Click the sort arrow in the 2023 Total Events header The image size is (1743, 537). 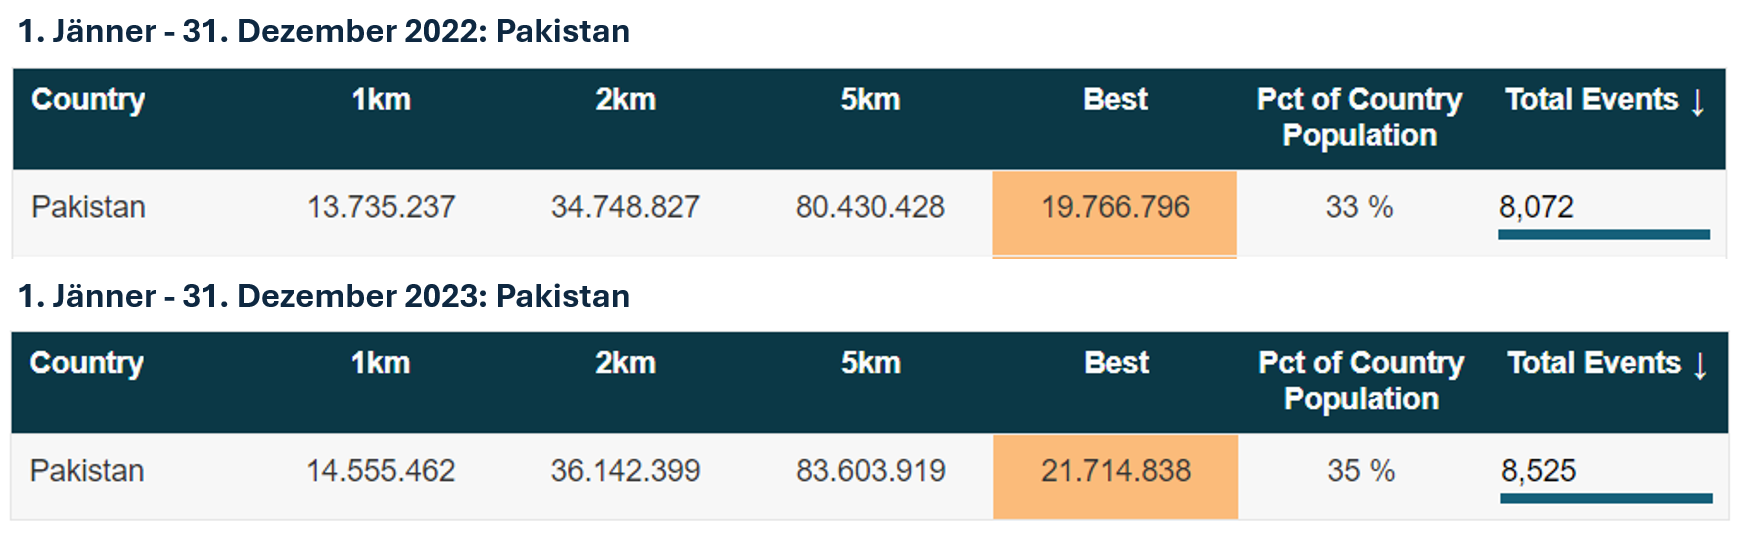coord(1699,365)
